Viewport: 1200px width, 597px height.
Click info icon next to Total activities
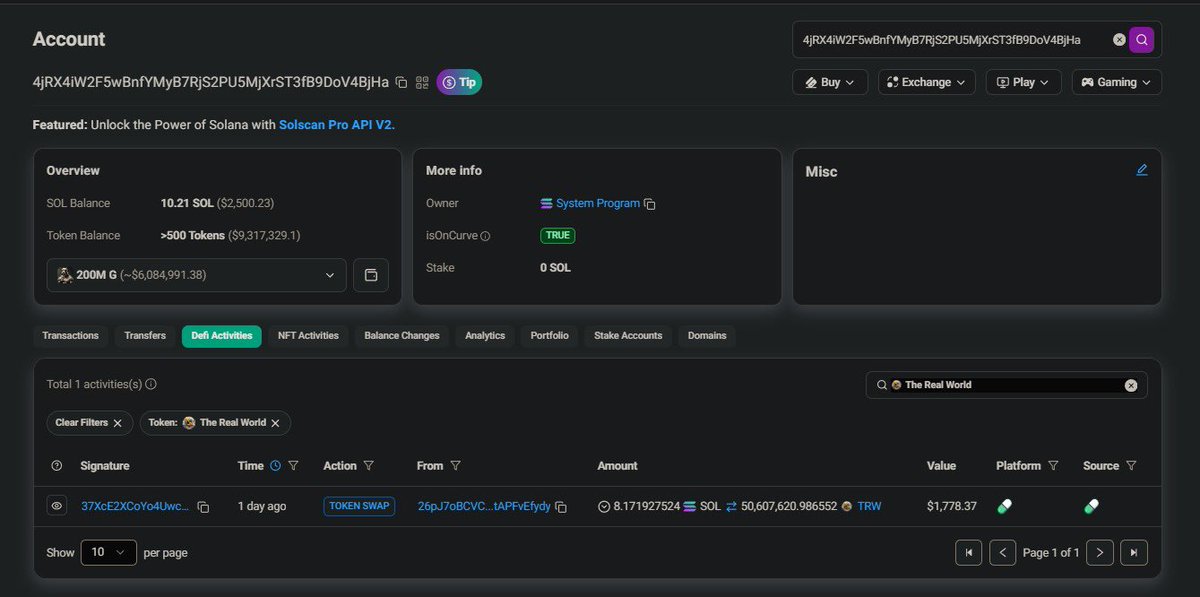point(151,384)
